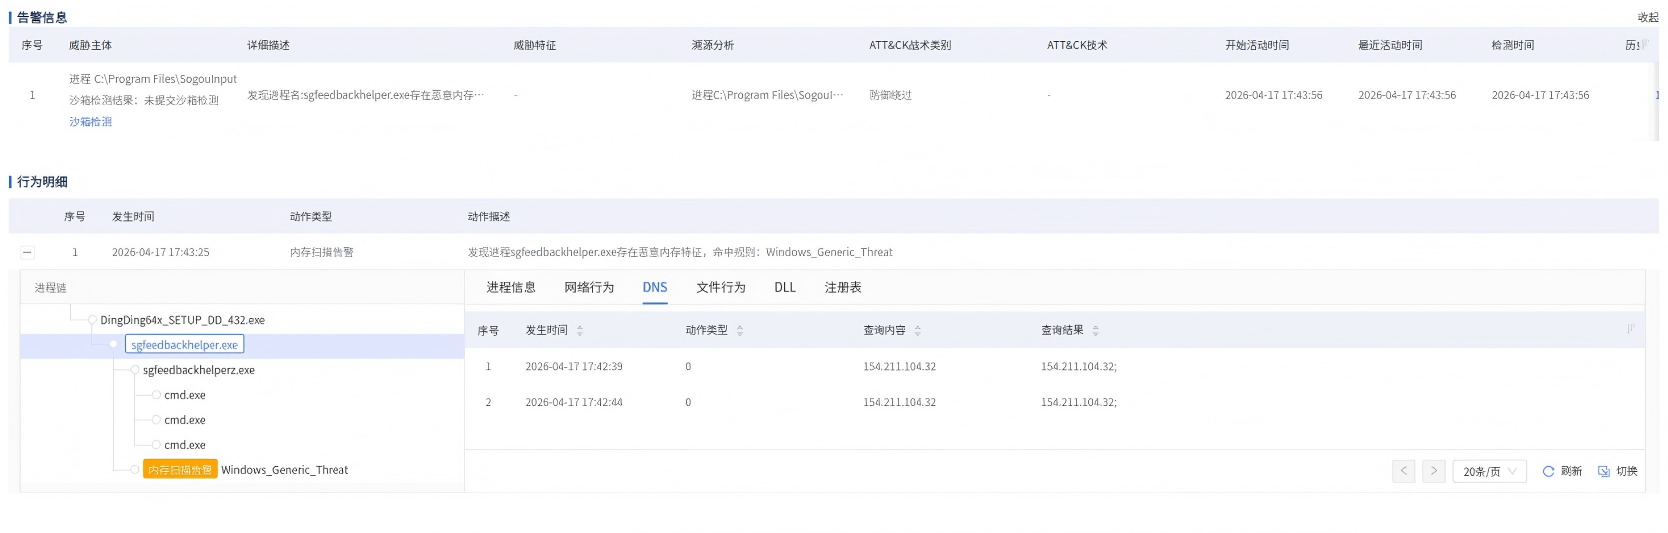Viewport: 1668px width, 533px height.
Task: Click the 沙箱检测 link
Action: pyautogui.click(x=90, y=122)
